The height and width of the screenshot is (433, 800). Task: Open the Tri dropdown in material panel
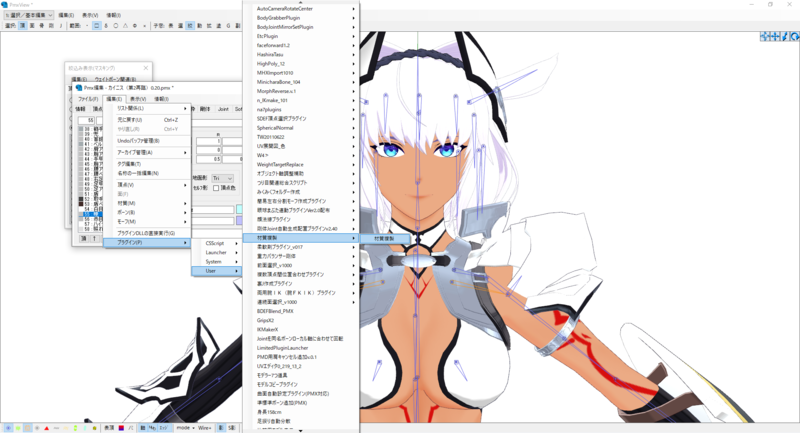click(222, 178)
